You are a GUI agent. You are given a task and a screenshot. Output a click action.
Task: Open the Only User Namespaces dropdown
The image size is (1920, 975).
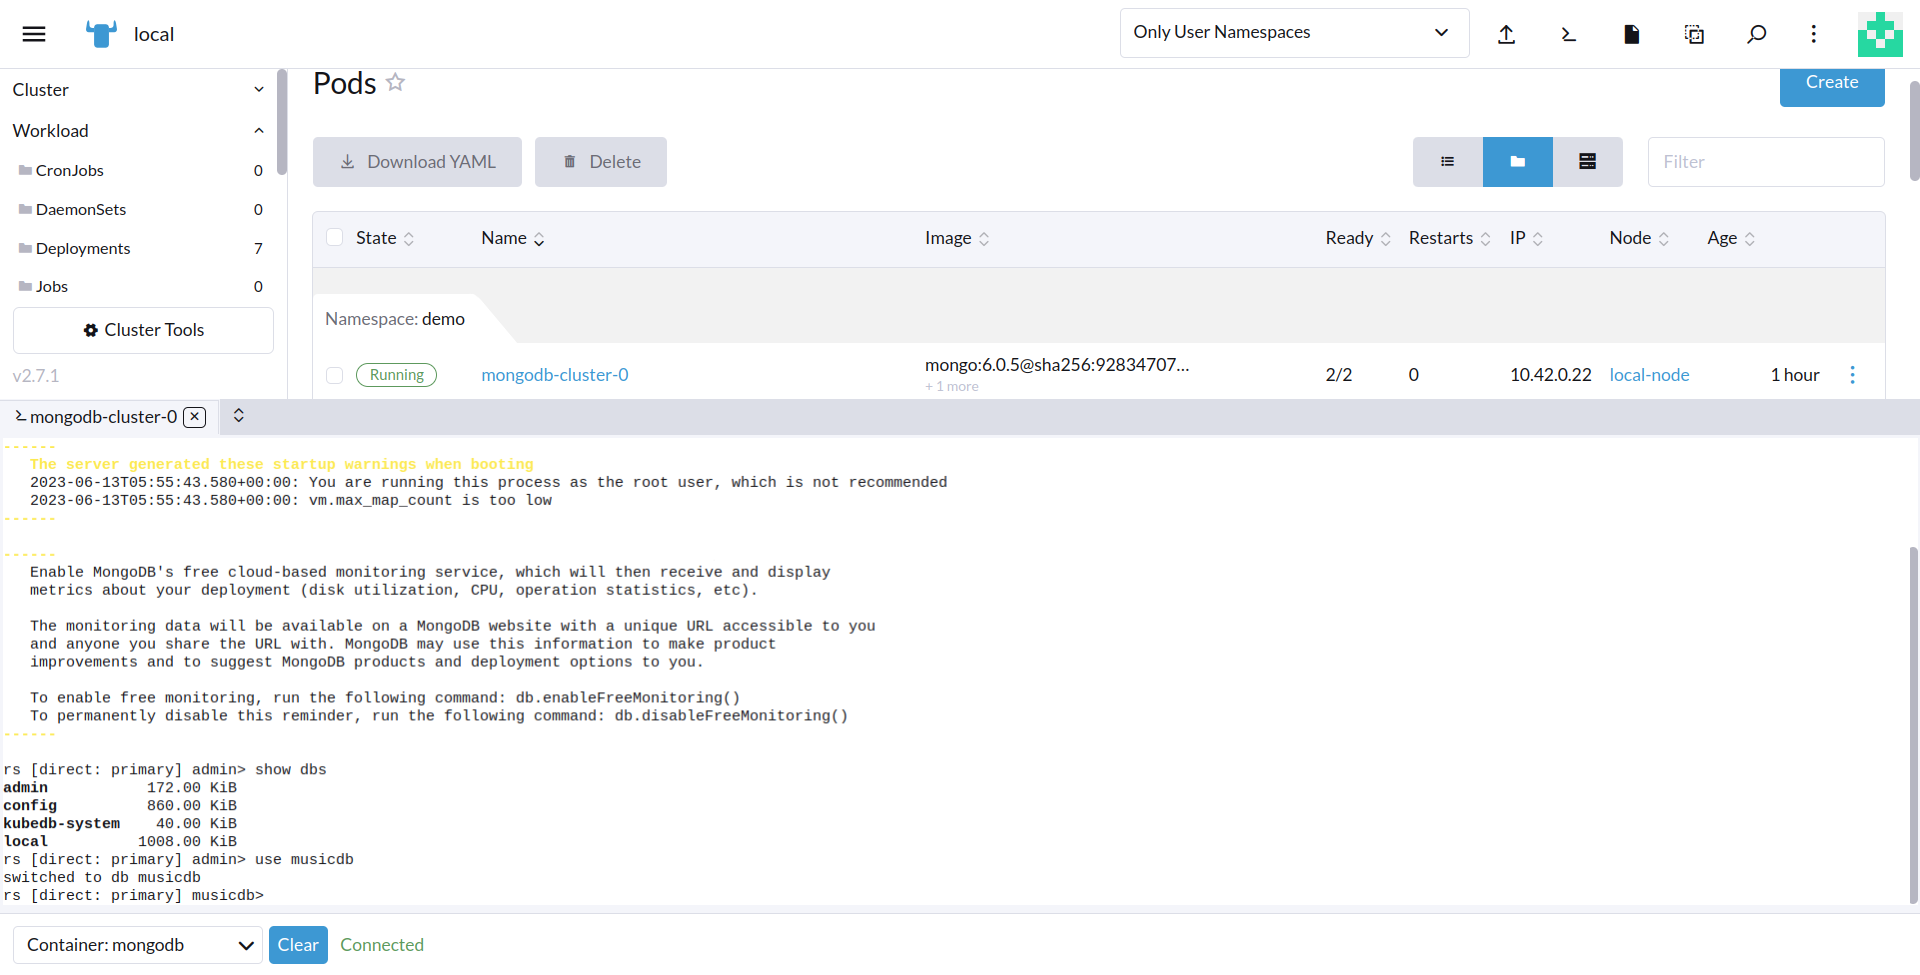click(x=1293, y=33)
